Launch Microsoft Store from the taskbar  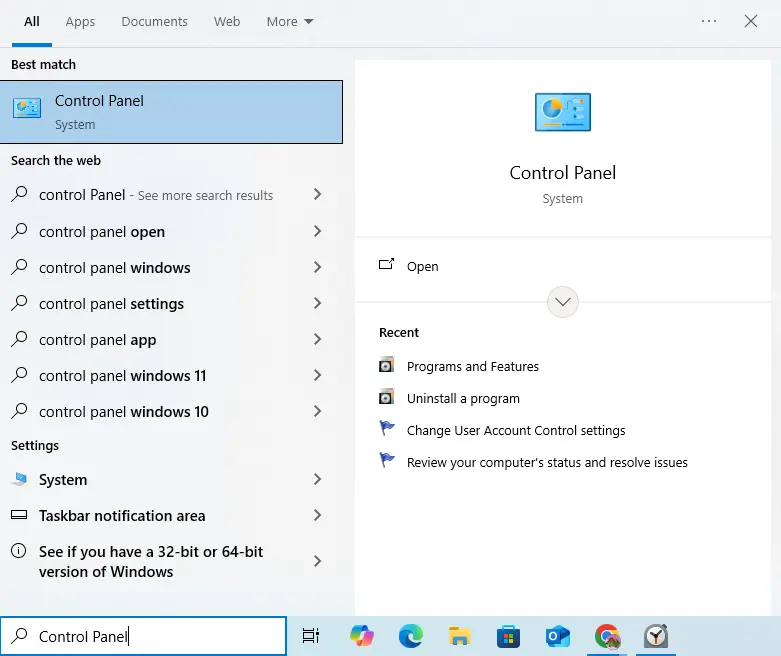point(508,636)
